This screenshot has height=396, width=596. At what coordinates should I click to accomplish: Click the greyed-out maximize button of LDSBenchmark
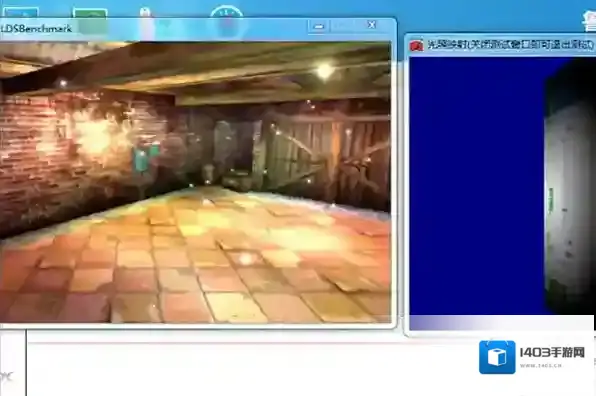click(344, 25)
